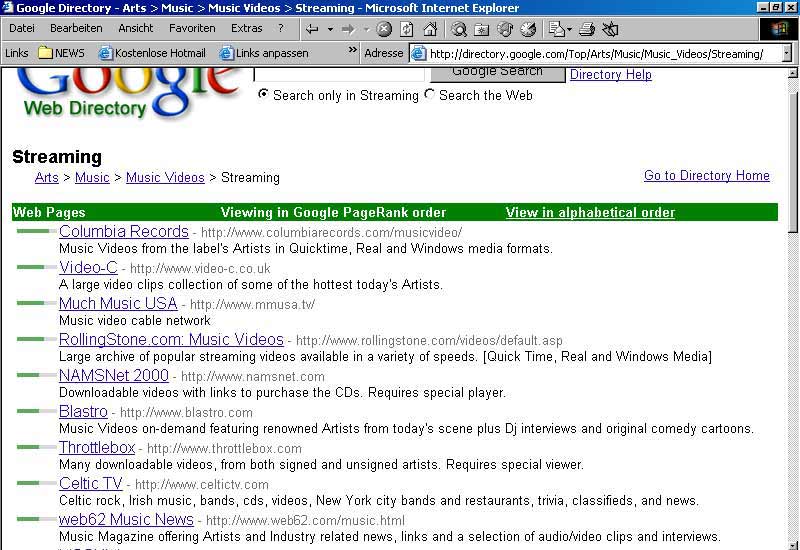Click the NEWS folder in Links bar

(61, 53)
